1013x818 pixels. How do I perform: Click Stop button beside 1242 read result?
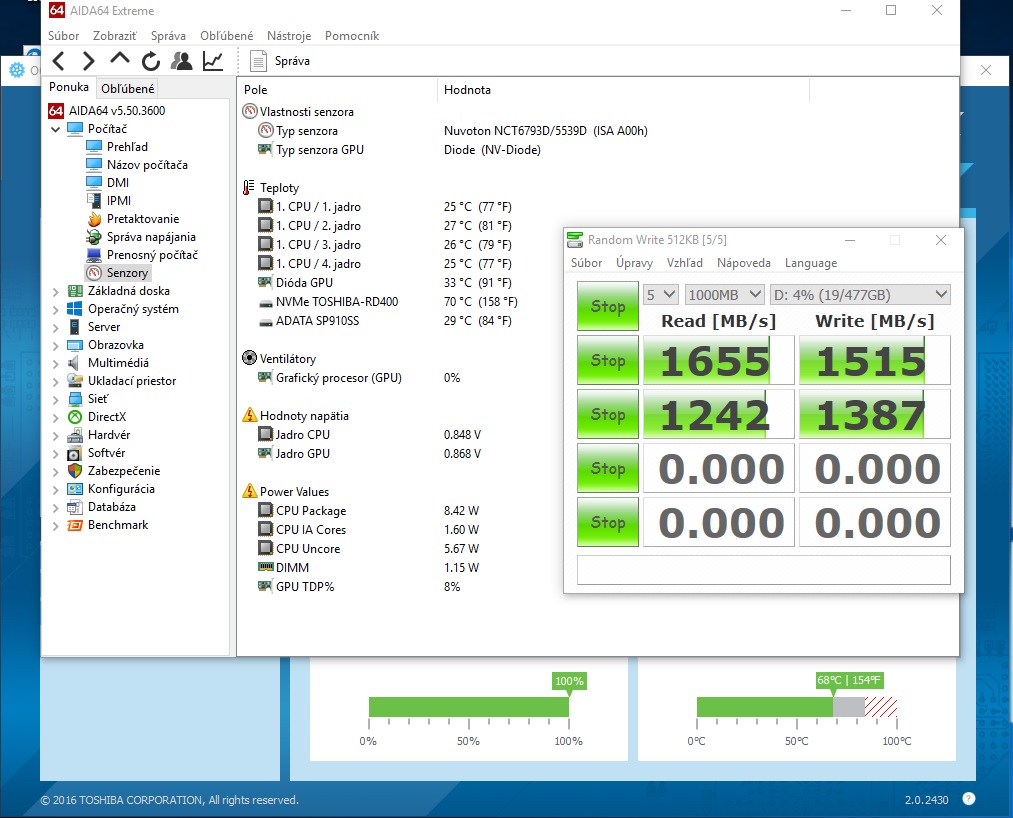coord(607,414)
